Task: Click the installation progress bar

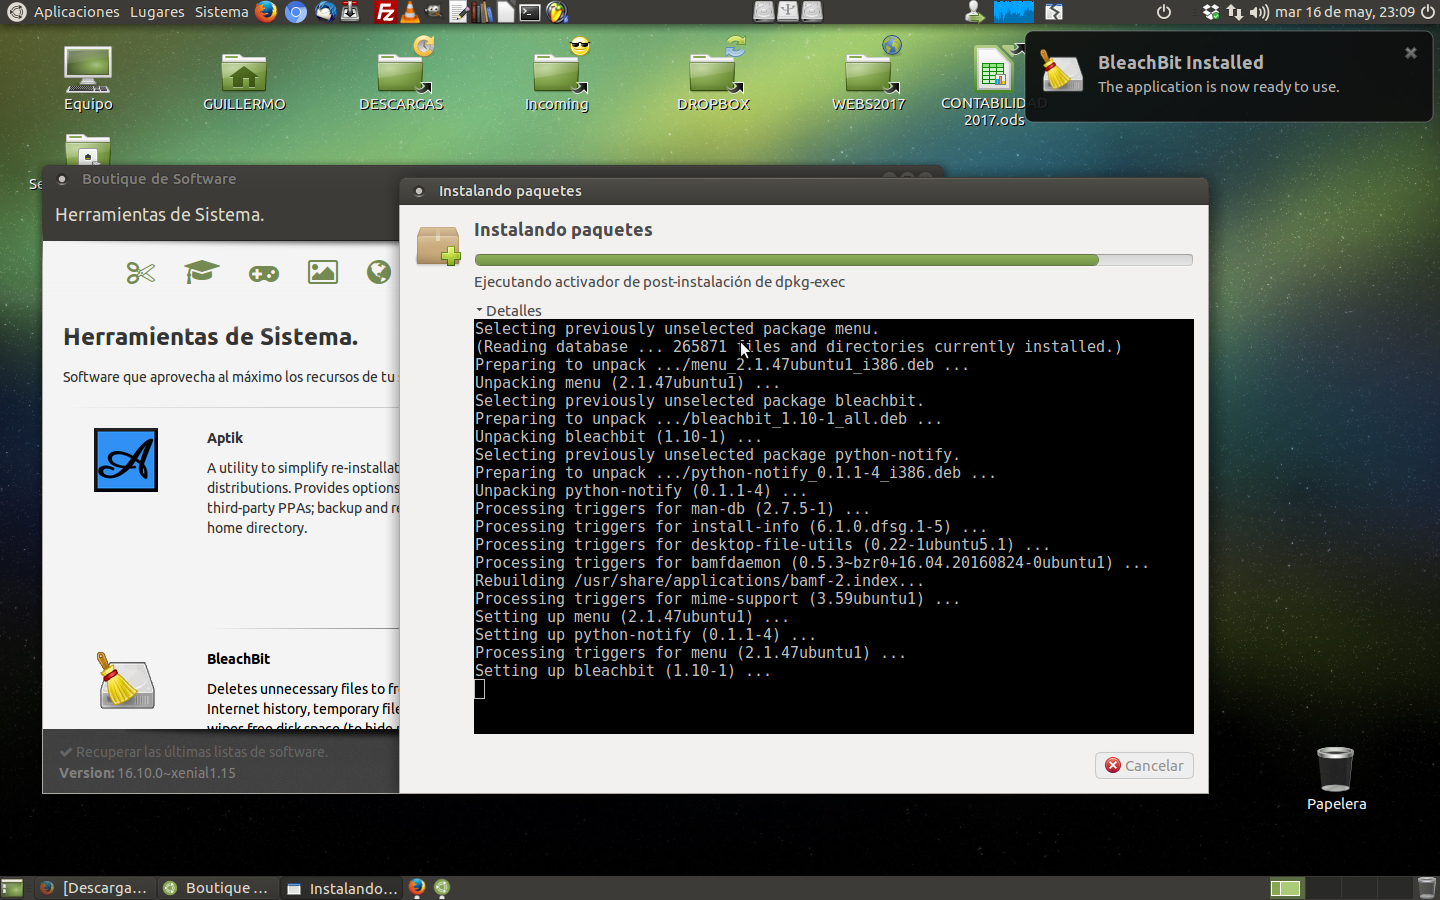Action: [833, 260]
